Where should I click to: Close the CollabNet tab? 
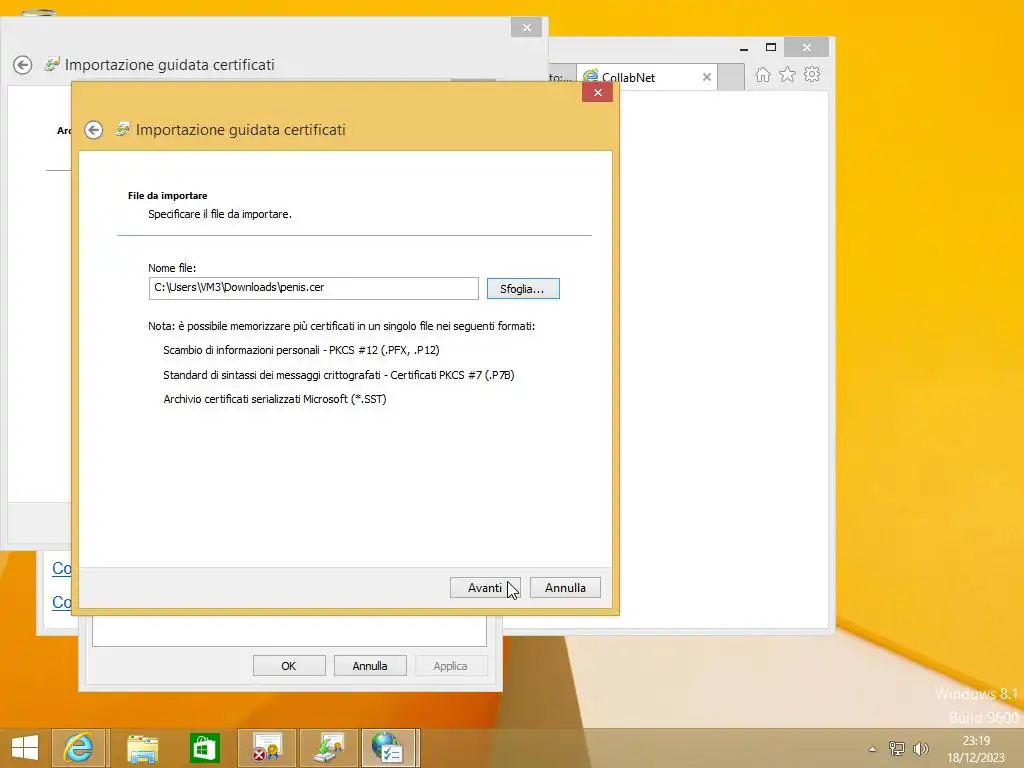pos(707,77)
